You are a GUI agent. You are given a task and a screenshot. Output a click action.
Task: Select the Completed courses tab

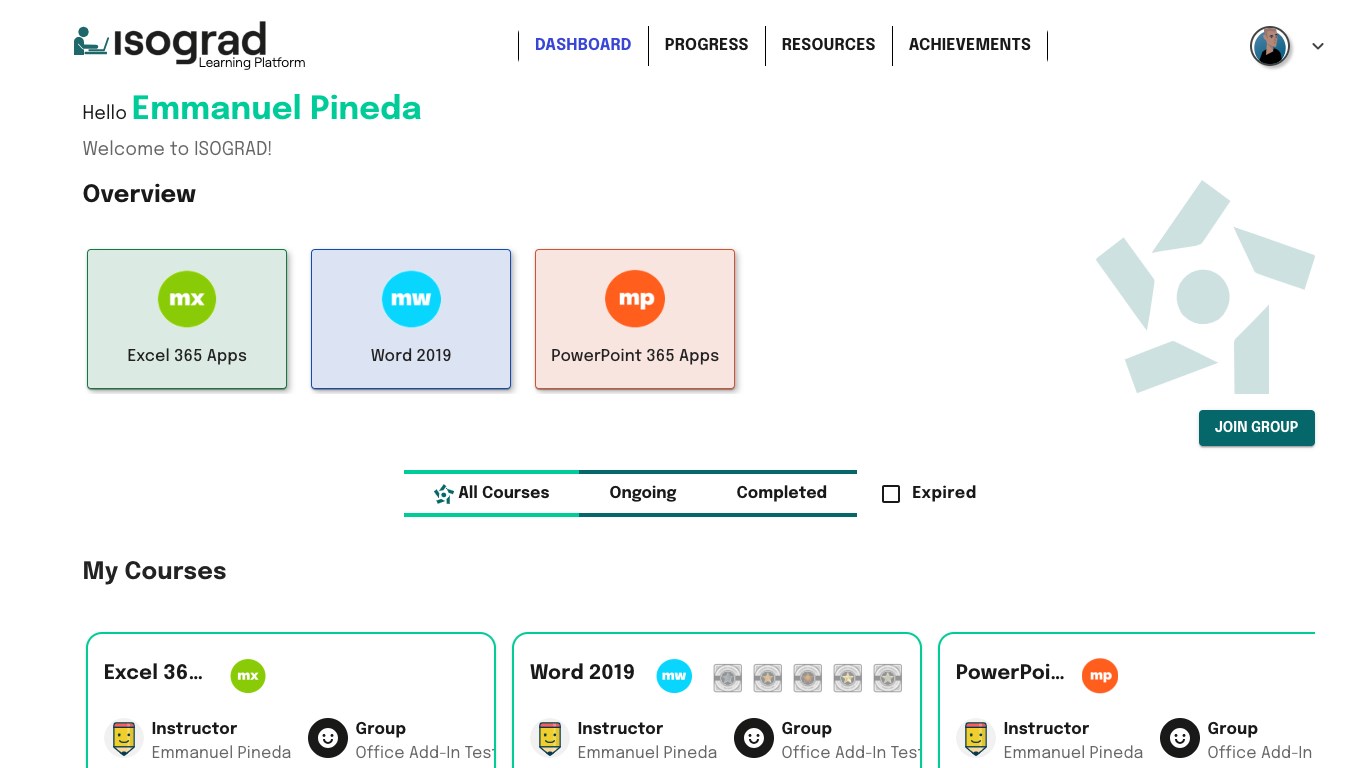tap(781, 493)
